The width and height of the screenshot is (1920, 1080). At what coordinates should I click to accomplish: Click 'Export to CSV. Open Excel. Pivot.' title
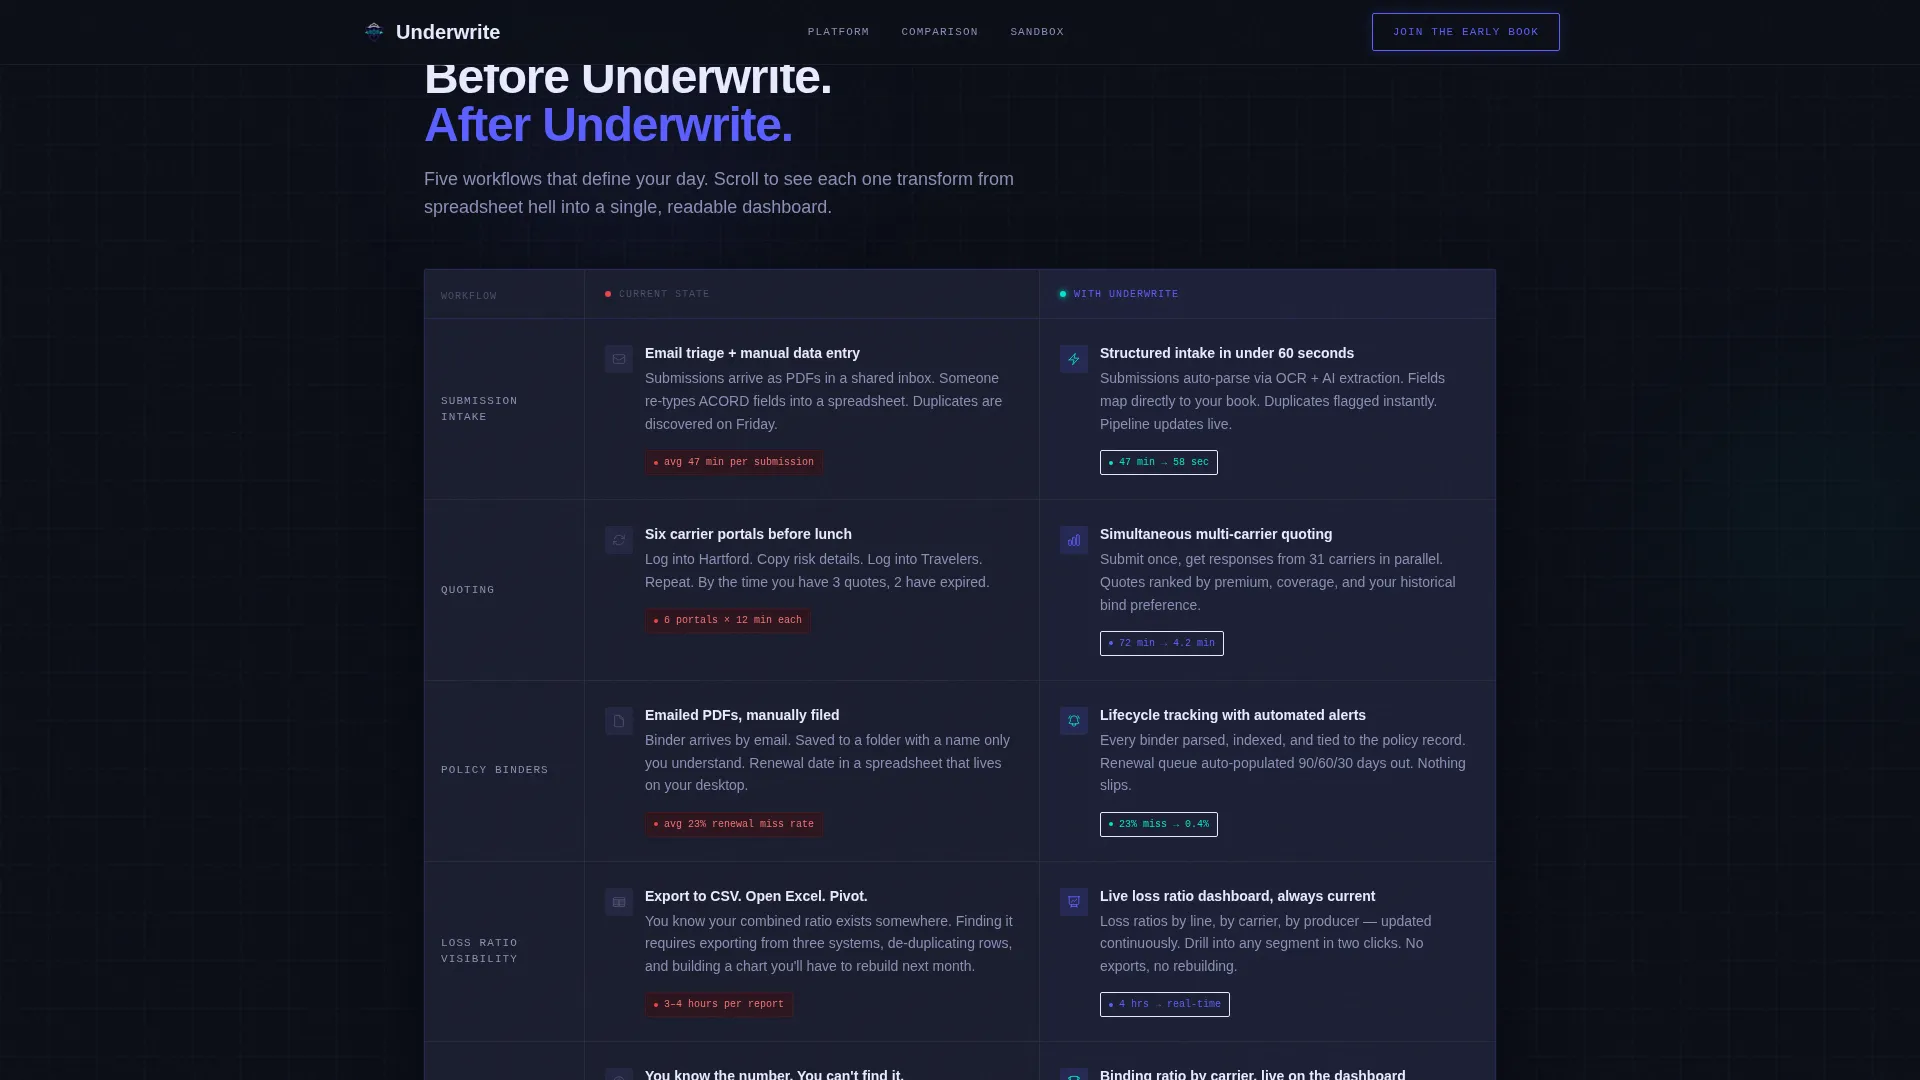756,896
